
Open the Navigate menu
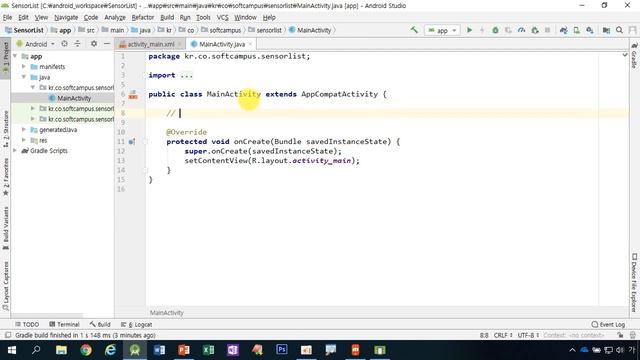tap(66, 17)
